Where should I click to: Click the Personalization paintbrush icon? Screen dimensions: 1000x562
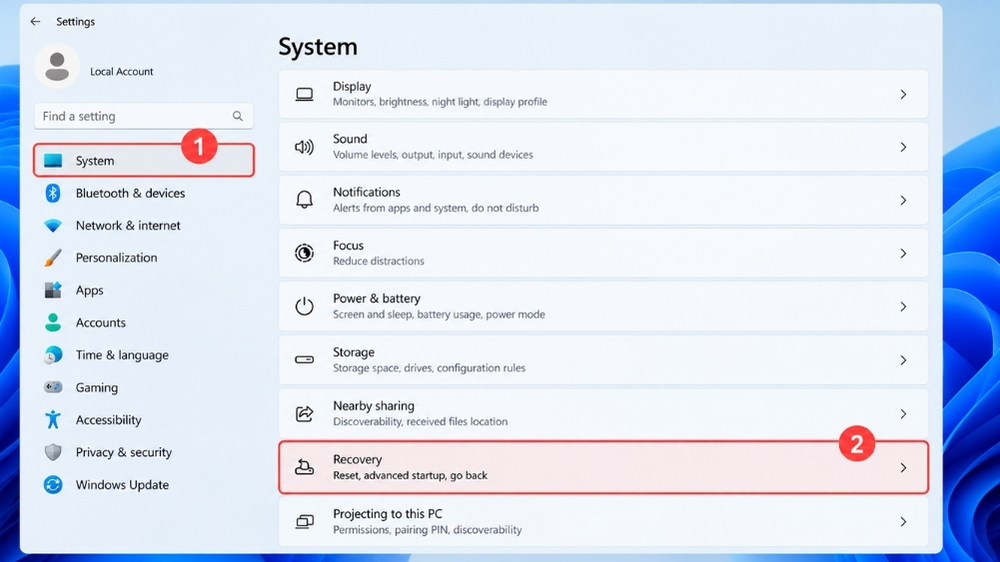coord(53,258)
